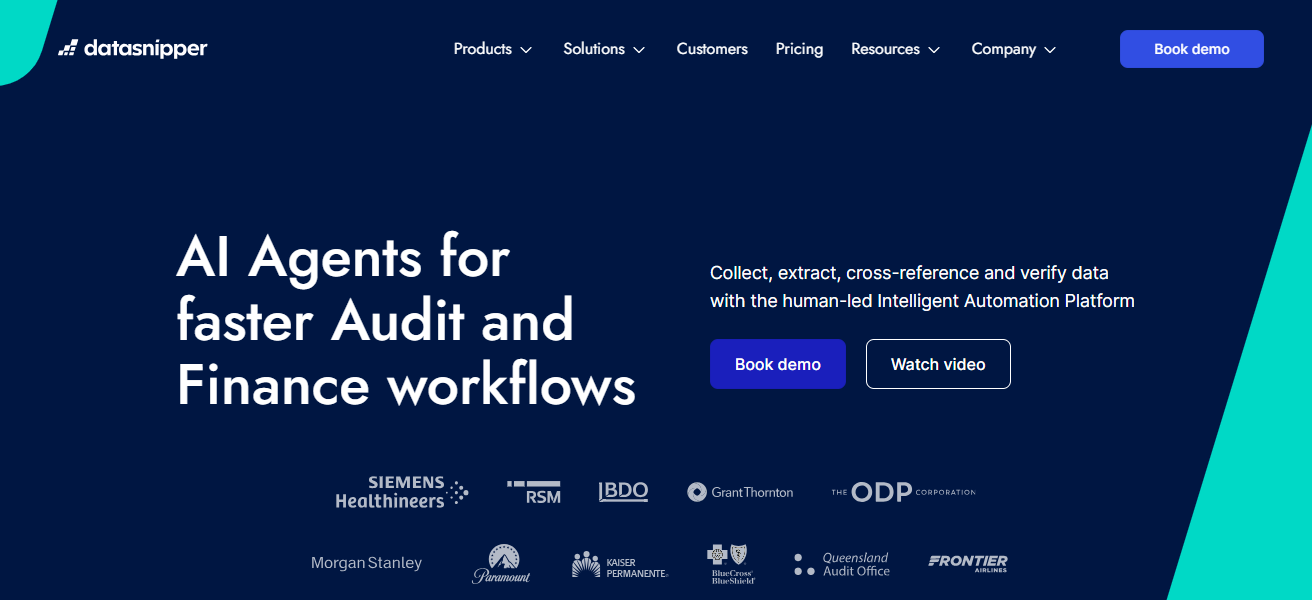The width and height of the screenshot is (1312, 600).
Task: Click the RSM logo
Action: (x=534, y=492)
